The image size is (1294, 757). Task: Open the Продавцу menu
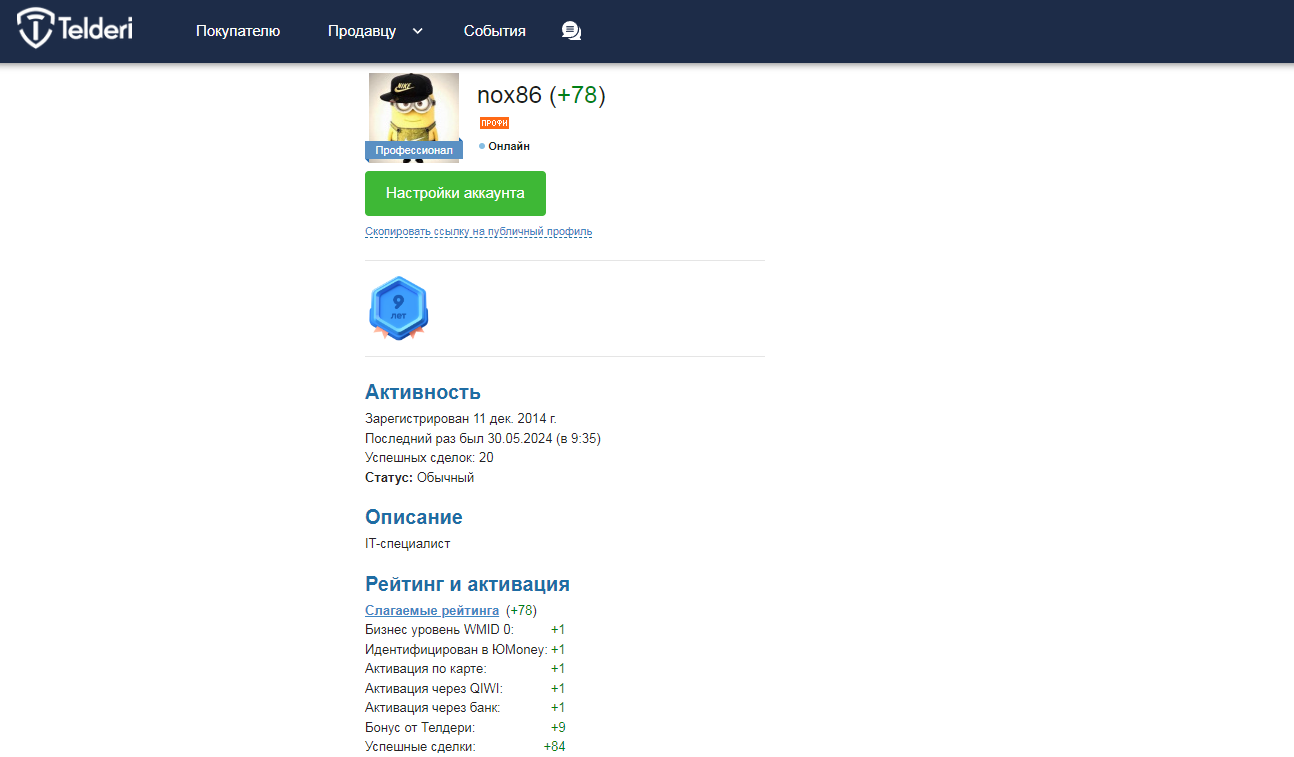pos(362,31)
